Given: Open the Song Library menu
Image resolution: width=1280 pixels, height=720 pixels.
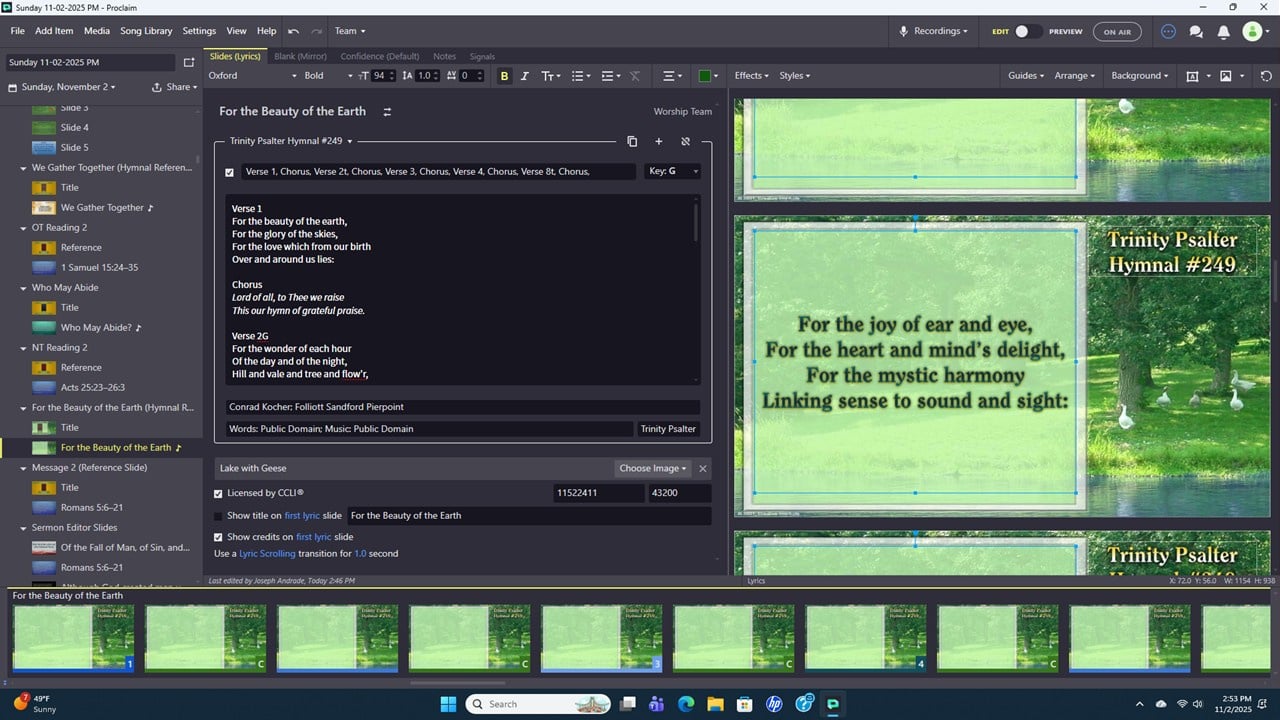Looking at the screenshot, I should pyautogui.click(x=146, y=31).
